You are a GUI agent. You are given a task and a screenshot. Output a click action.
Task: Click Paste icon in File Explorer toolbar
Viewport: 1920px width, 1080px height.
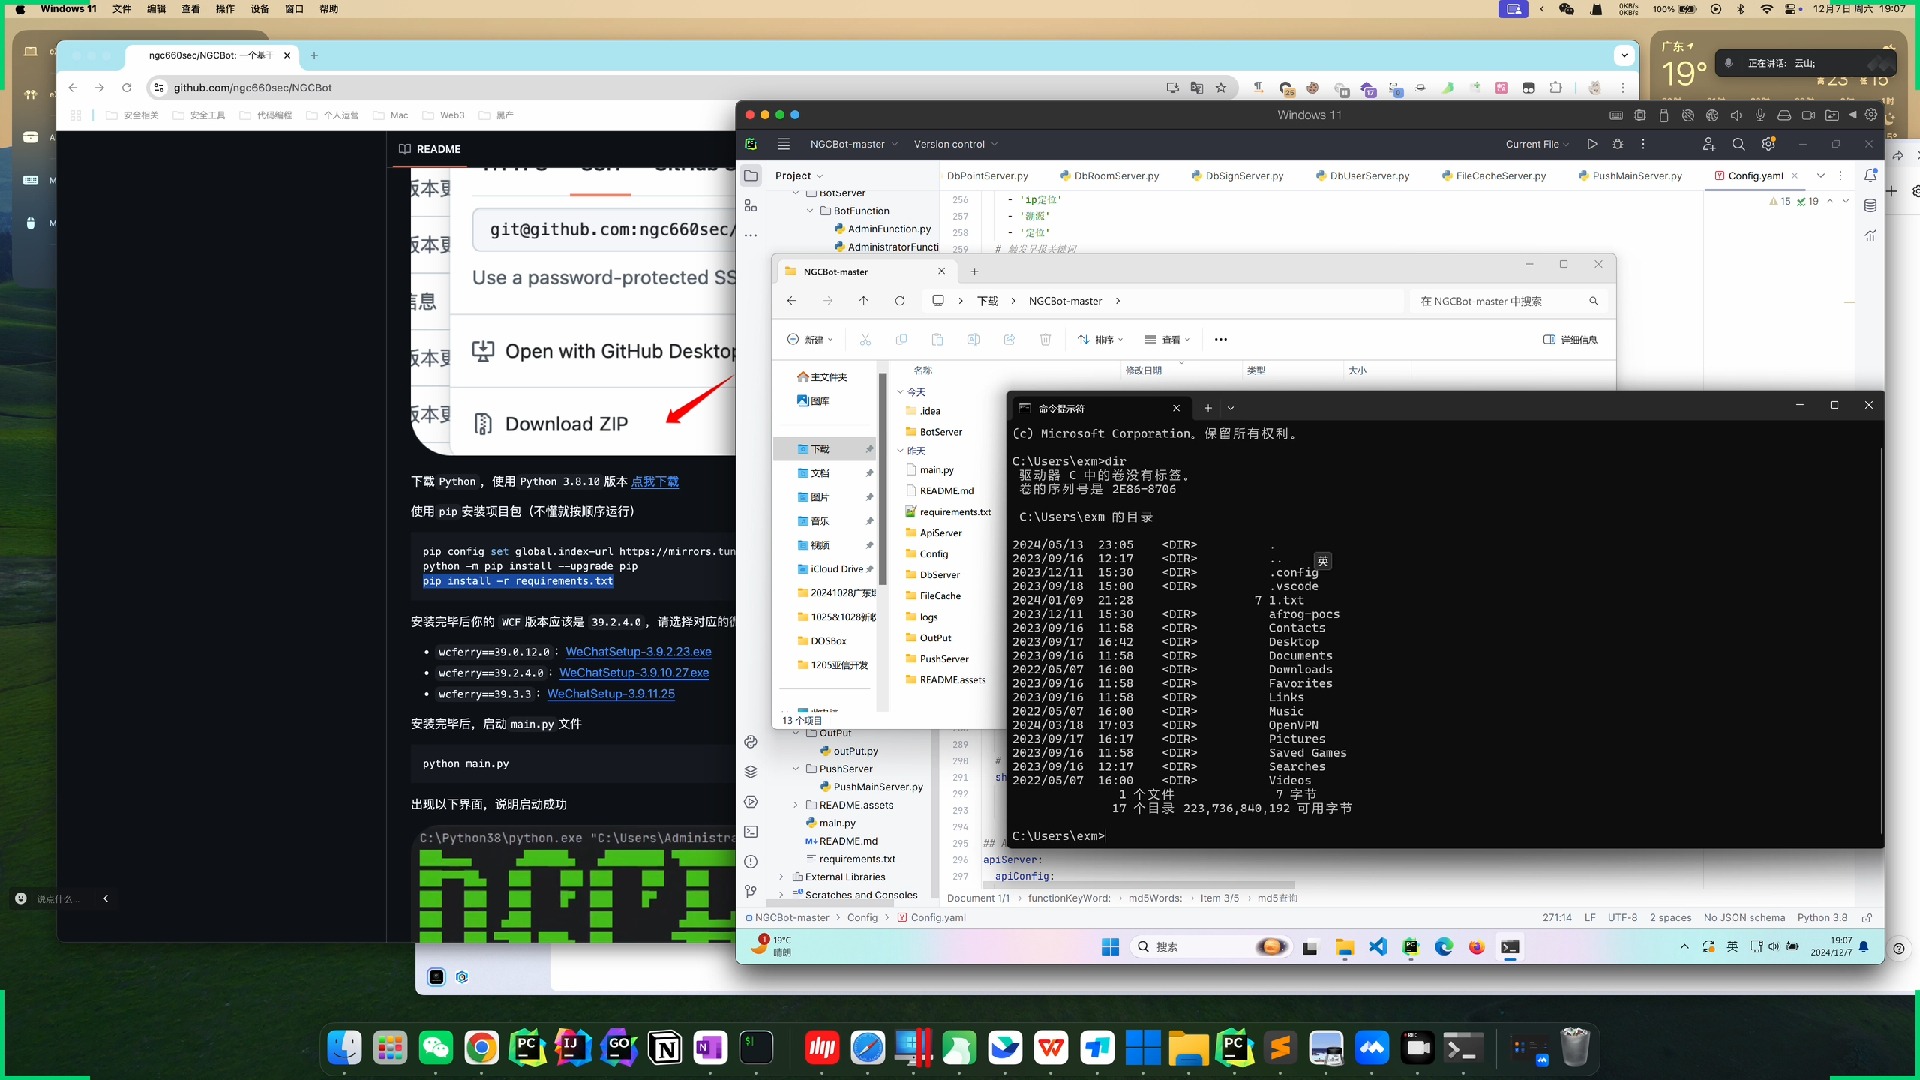(937, 340)
